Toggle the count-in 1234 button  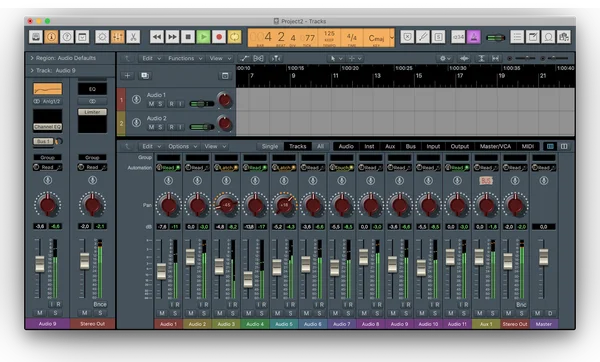458,37
